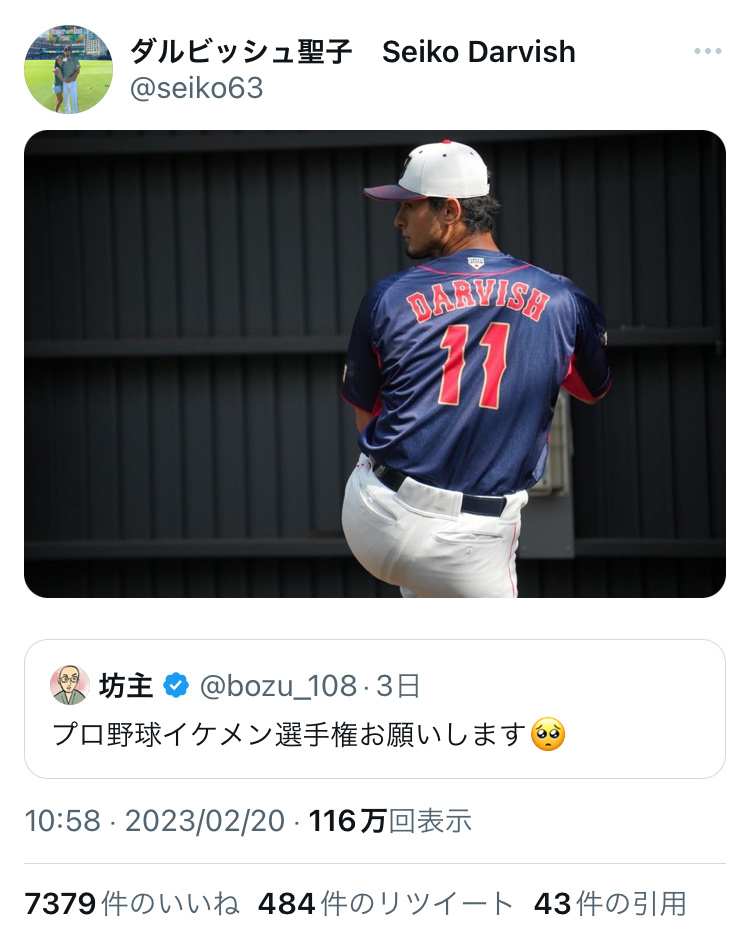Click the 坊主 name in quoted tweet
Viewport: 750px width, 941px height.
coord(126,685)
